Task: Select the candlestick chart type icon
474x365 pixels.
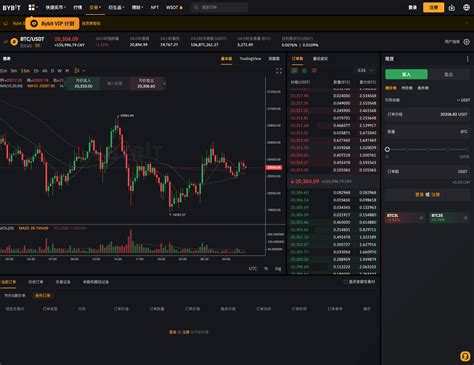Action: click(77, 71)
